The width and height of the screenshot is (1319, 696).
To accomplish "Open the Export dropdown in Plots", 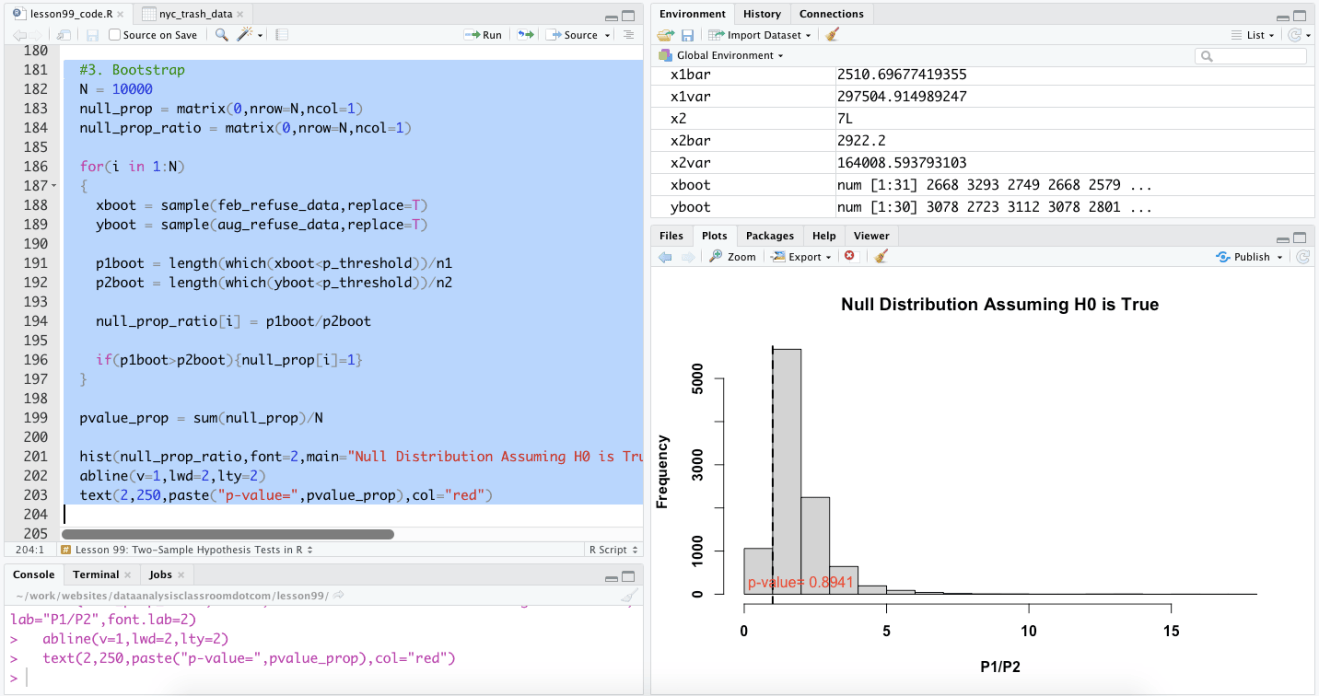I will pos(802,257).
